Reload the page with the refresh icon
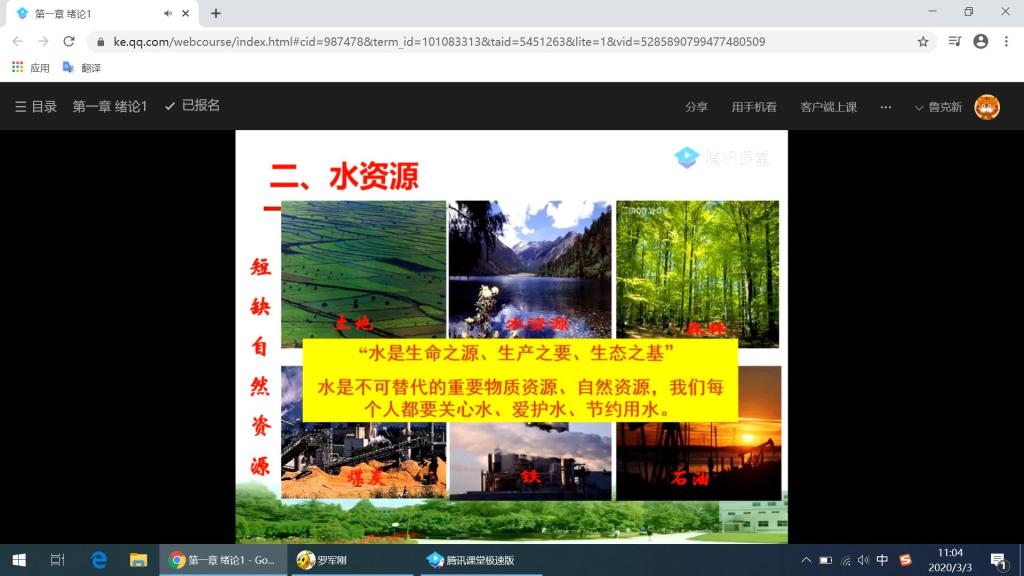Screen dimensions: 1024x576 click(x=69, y=42)
